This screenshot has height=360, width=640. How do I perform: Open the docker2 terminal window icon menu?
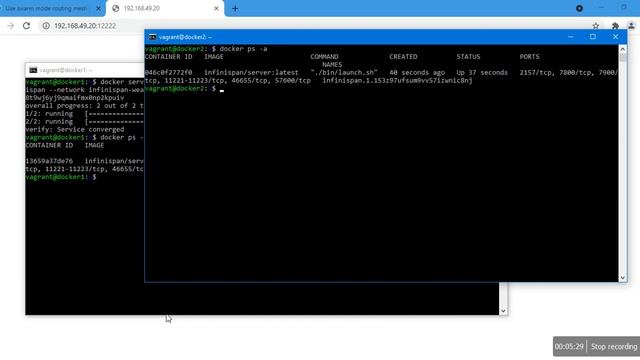pyautogui.click(x=152, y=37)
